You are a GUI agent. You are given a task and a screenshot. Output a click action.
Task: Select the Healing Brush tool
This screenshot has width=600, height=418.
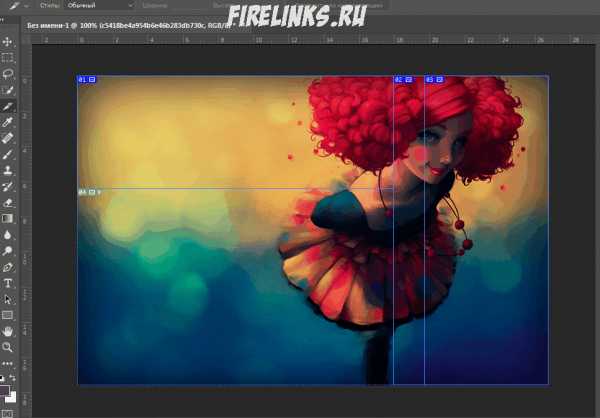(7, 138)
